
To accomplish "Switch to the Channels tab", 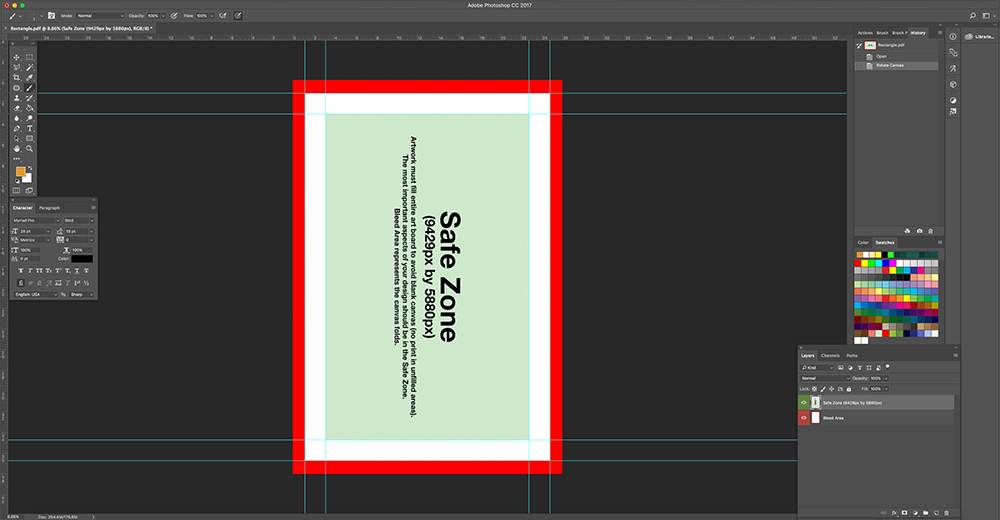I will point(830,356).
